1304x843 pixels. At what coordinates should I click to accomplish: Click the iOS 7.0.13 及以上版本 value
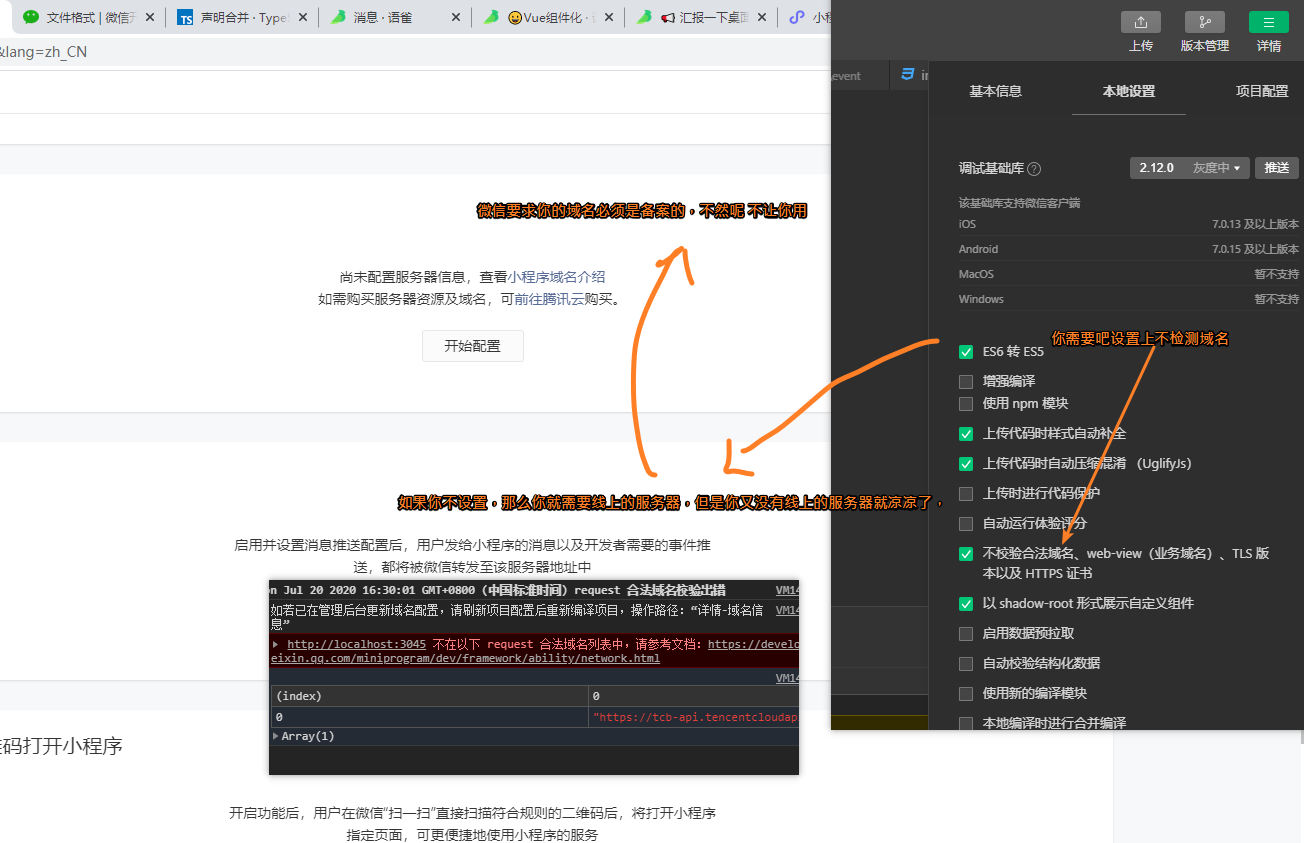click(x=1255, y=224)
